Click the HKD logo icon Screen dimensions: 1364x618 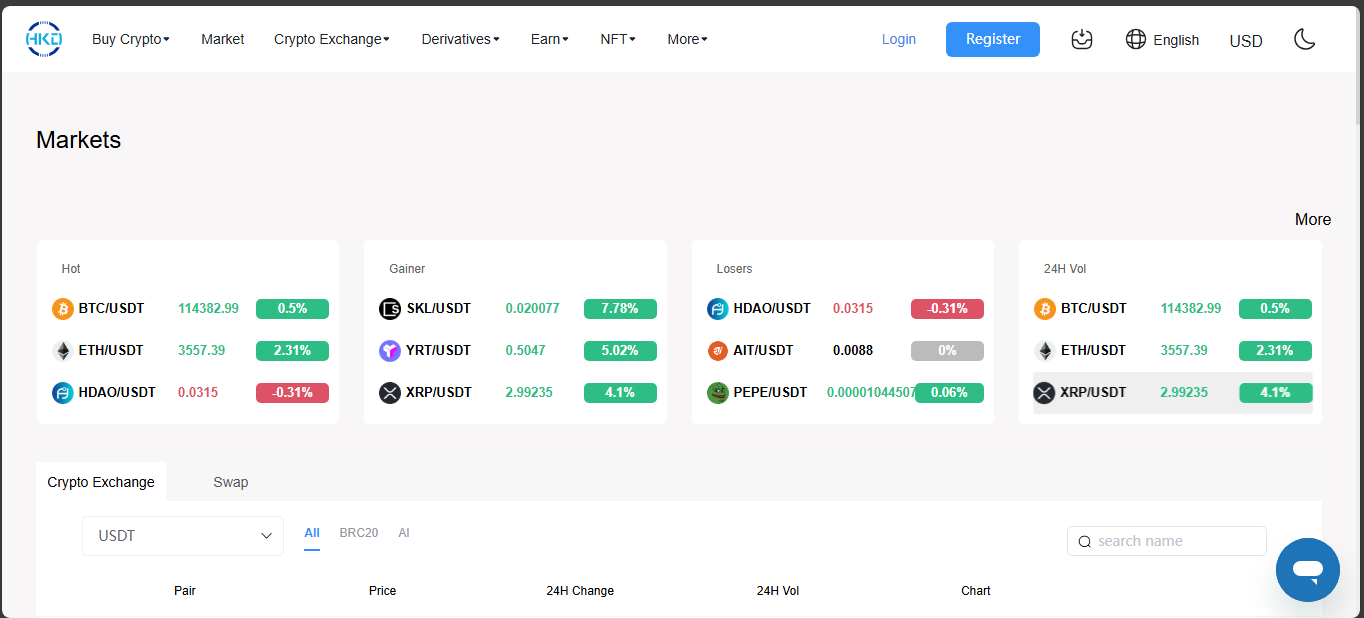tap(44, 39)
